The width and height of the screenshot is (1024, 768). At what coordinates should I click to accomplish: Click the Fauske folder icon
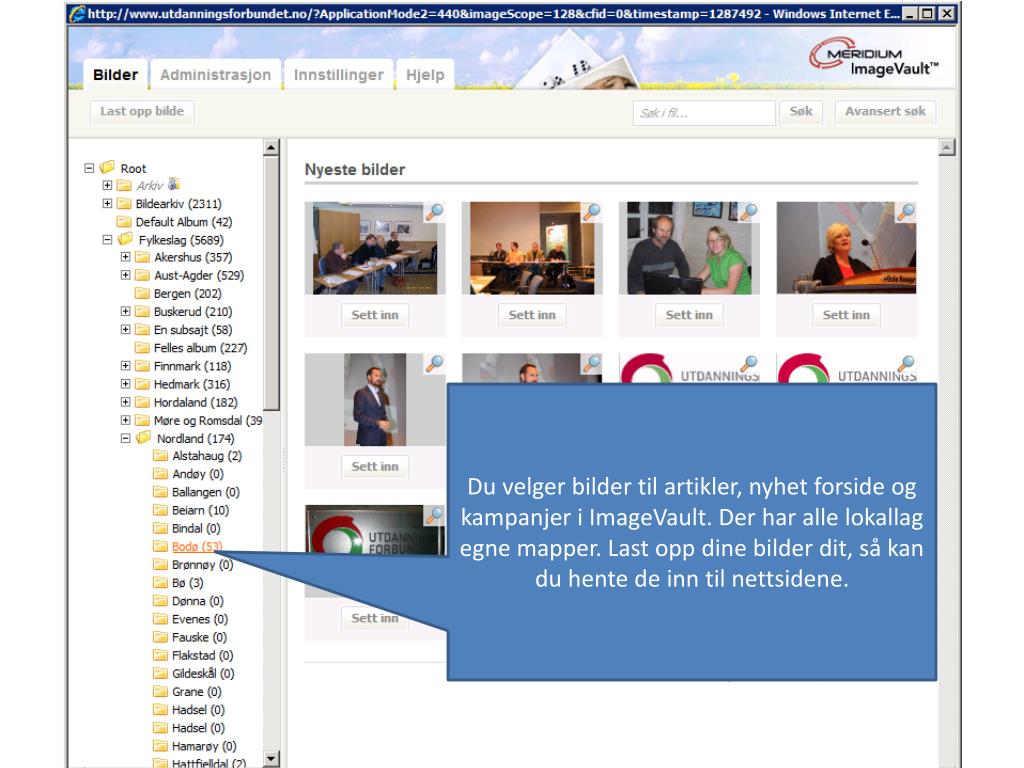click(x=161, y=636)
